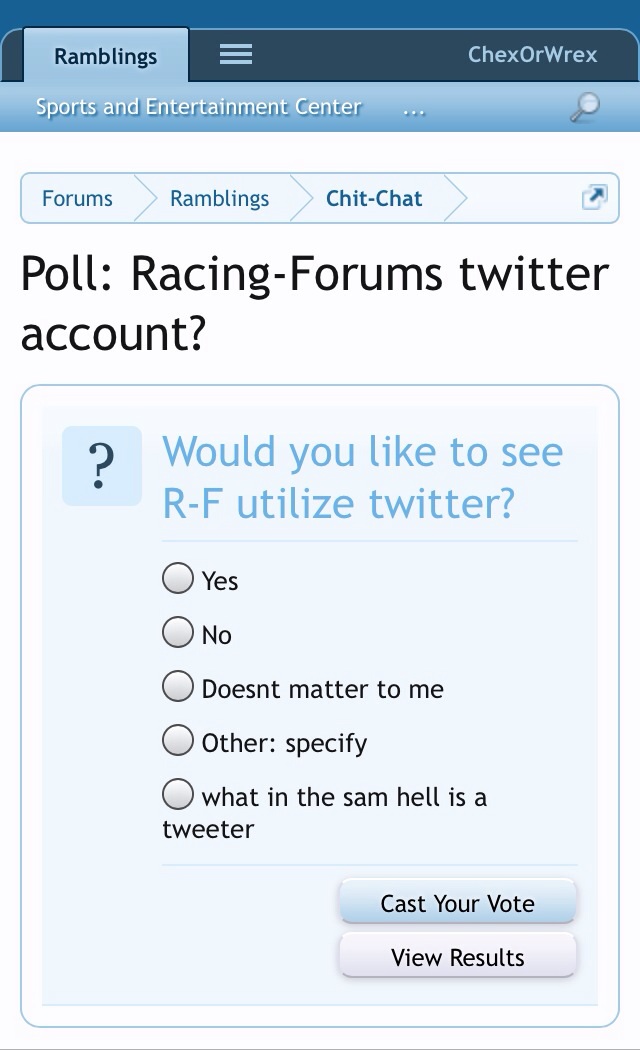Open the Ramblings breadcrumb link

point(219,198)
